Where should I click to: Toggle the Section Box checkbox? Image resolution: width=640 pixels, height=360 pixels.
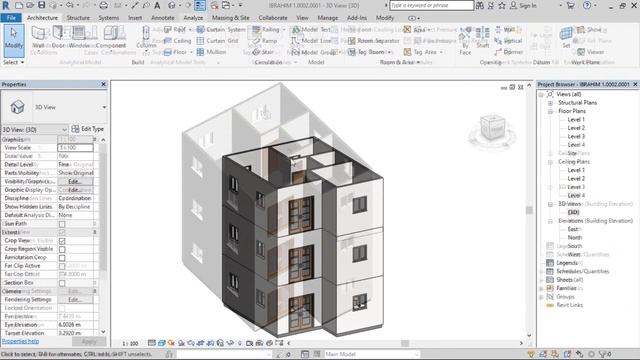62,283
